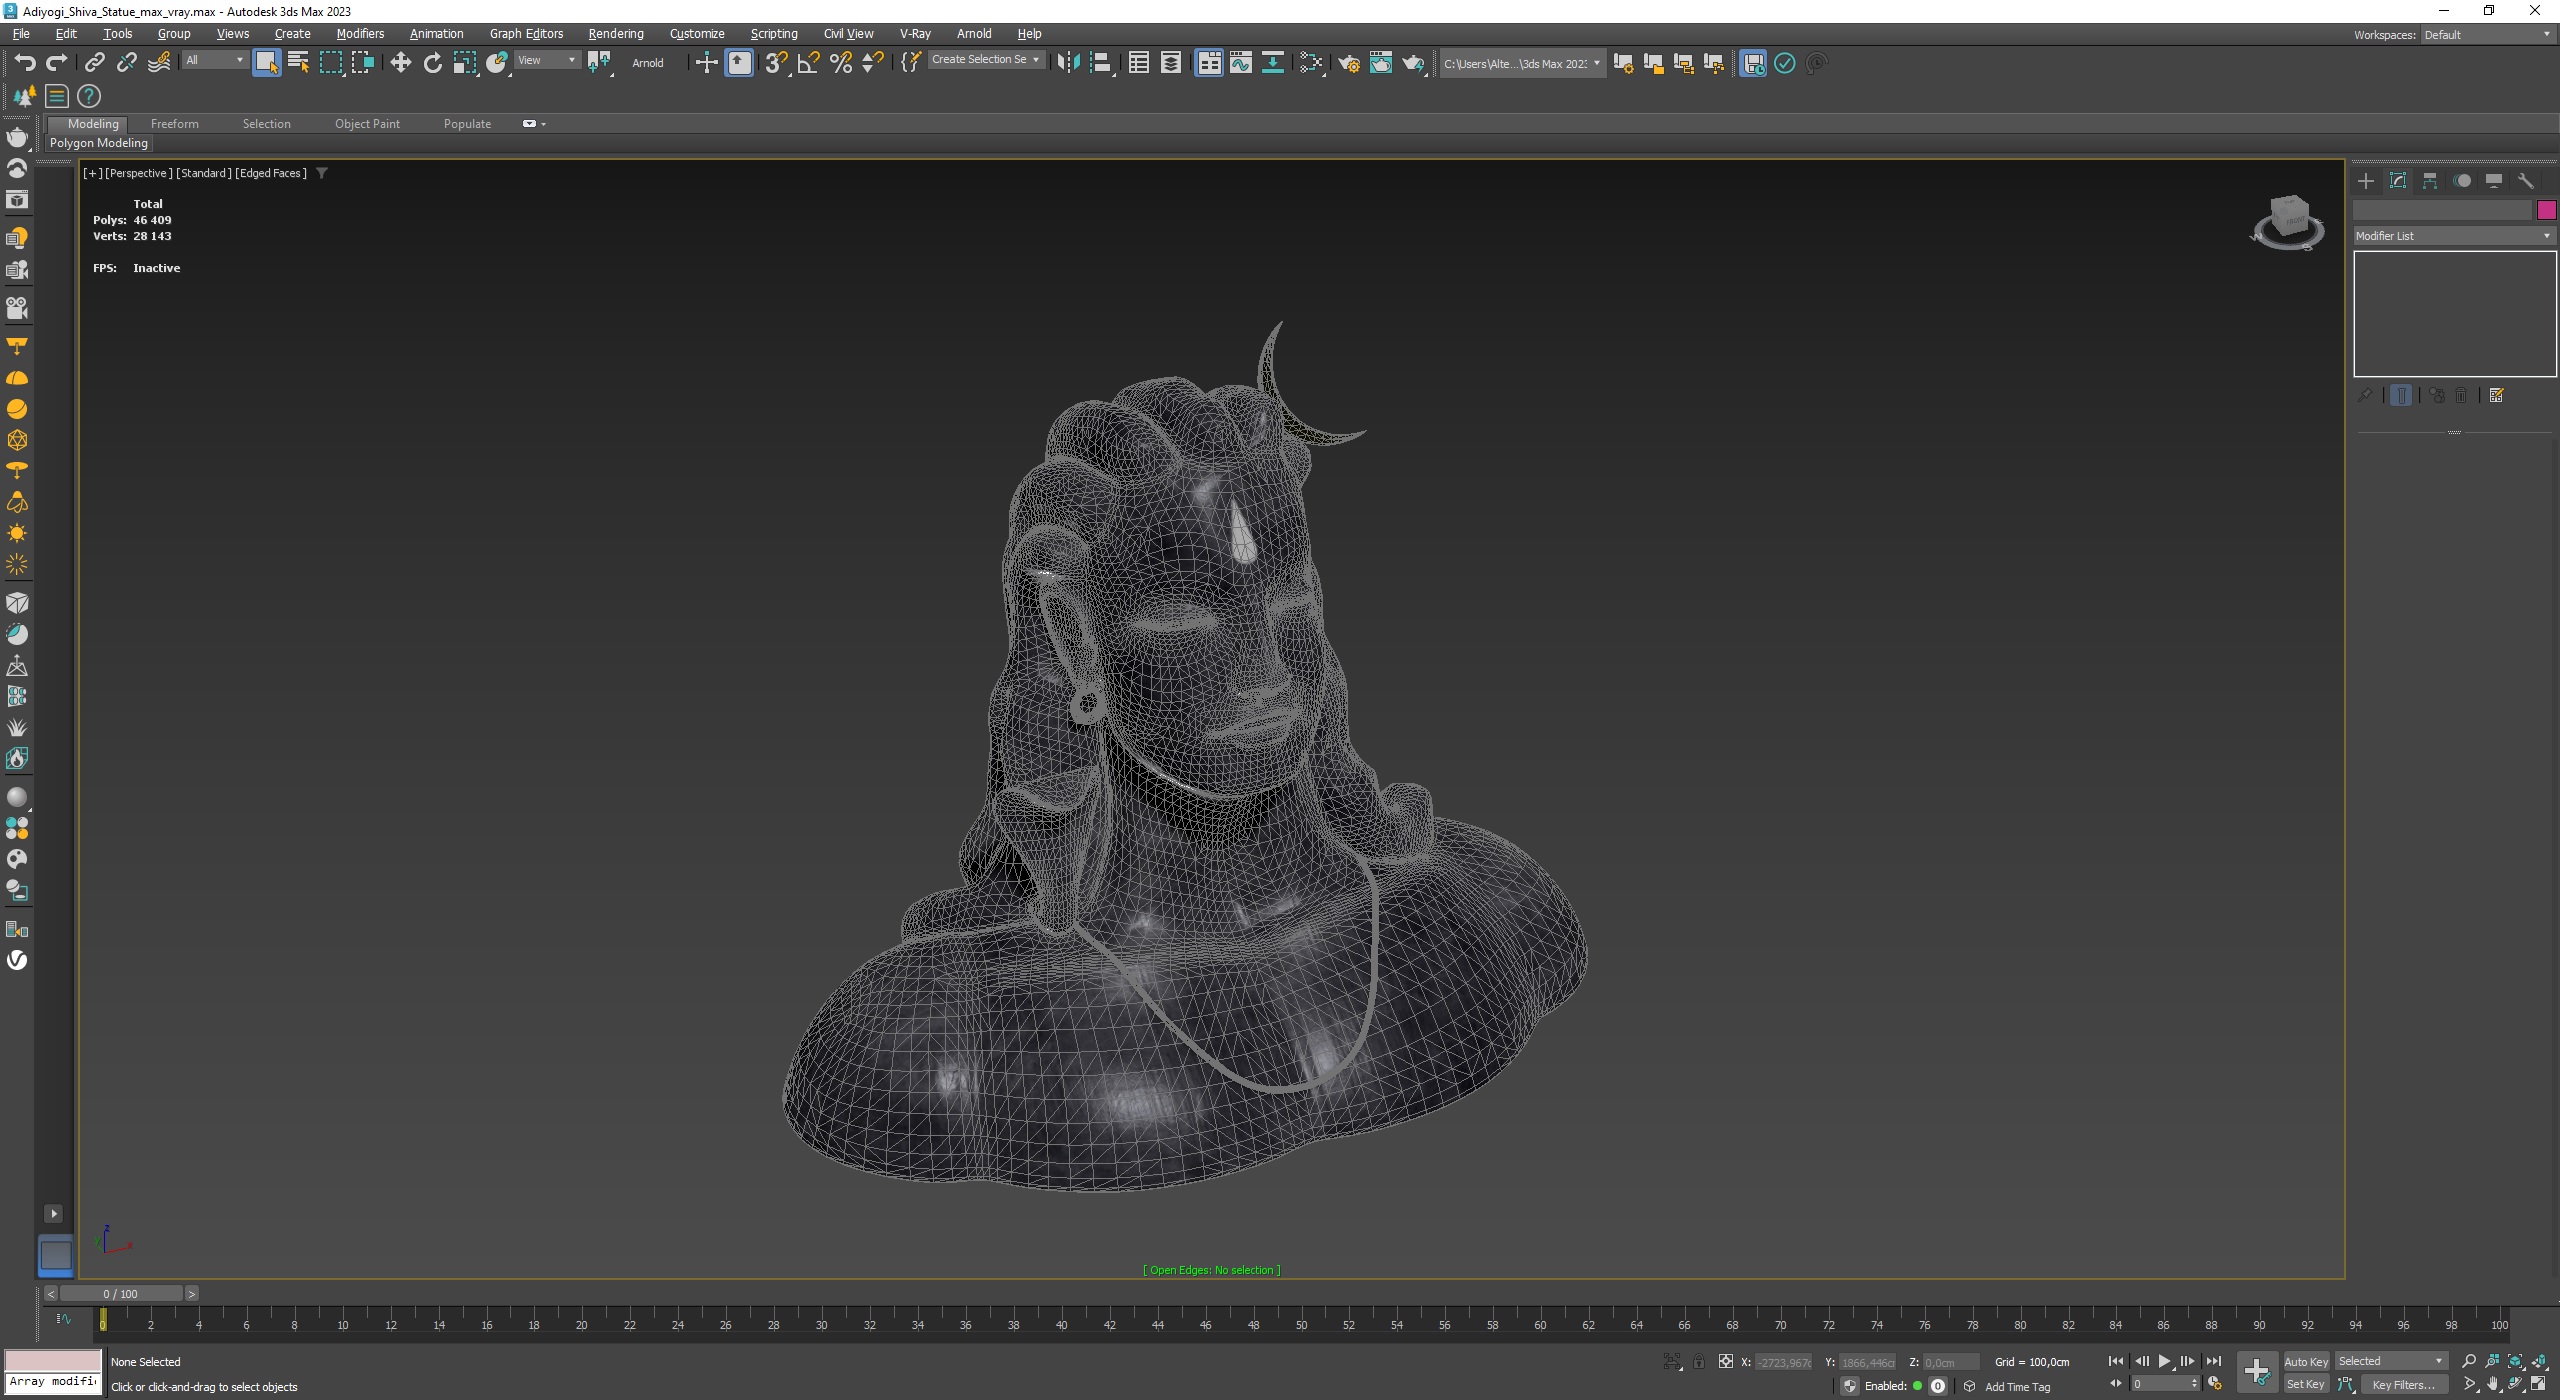Expand the ribbon minimize options arrow
The image size is (2560, 1400).
point(543,124)
